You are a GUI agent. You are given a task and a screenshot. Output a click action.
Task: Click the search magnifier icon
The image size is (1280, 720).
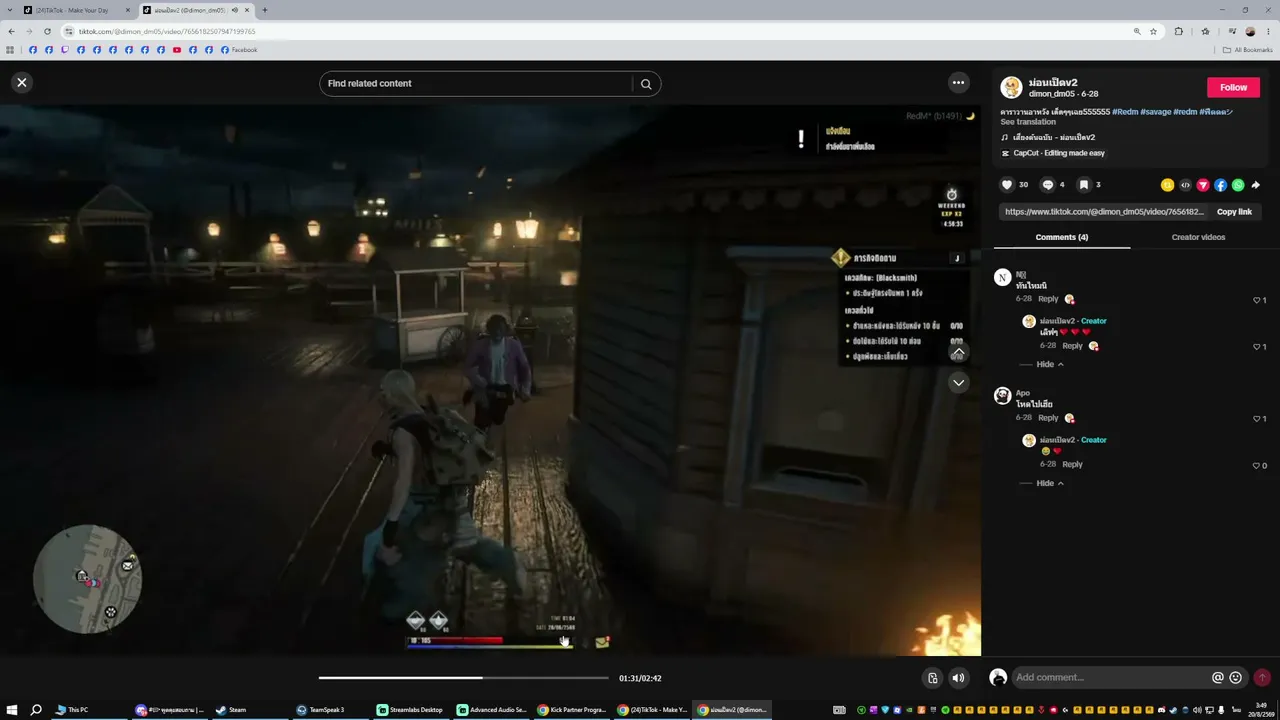[x=646, y=84]
